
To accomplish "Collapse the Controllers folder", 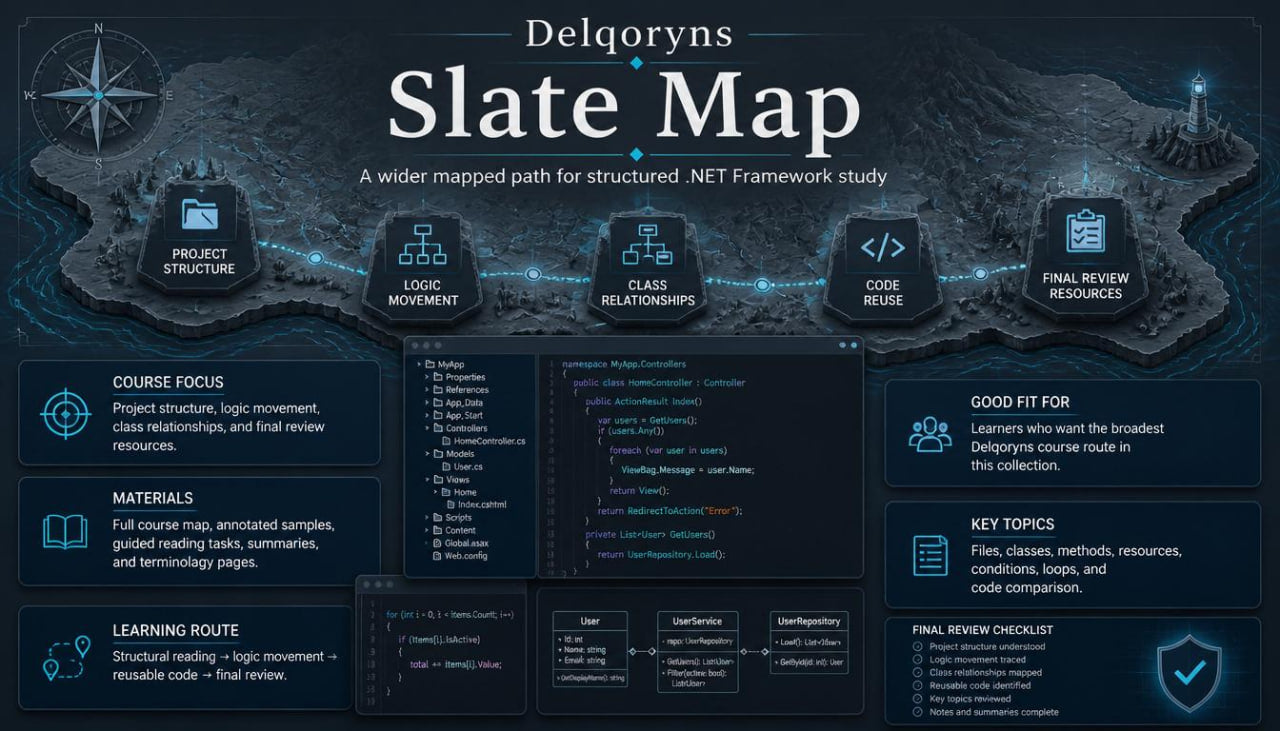I will 427,428.
